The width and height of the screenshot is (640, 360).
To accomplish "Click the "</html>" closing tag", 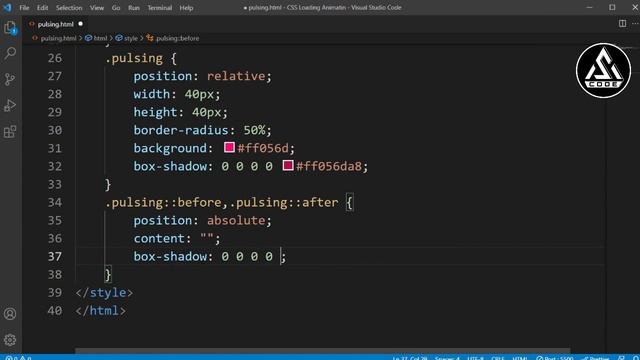I will [100, 311].
